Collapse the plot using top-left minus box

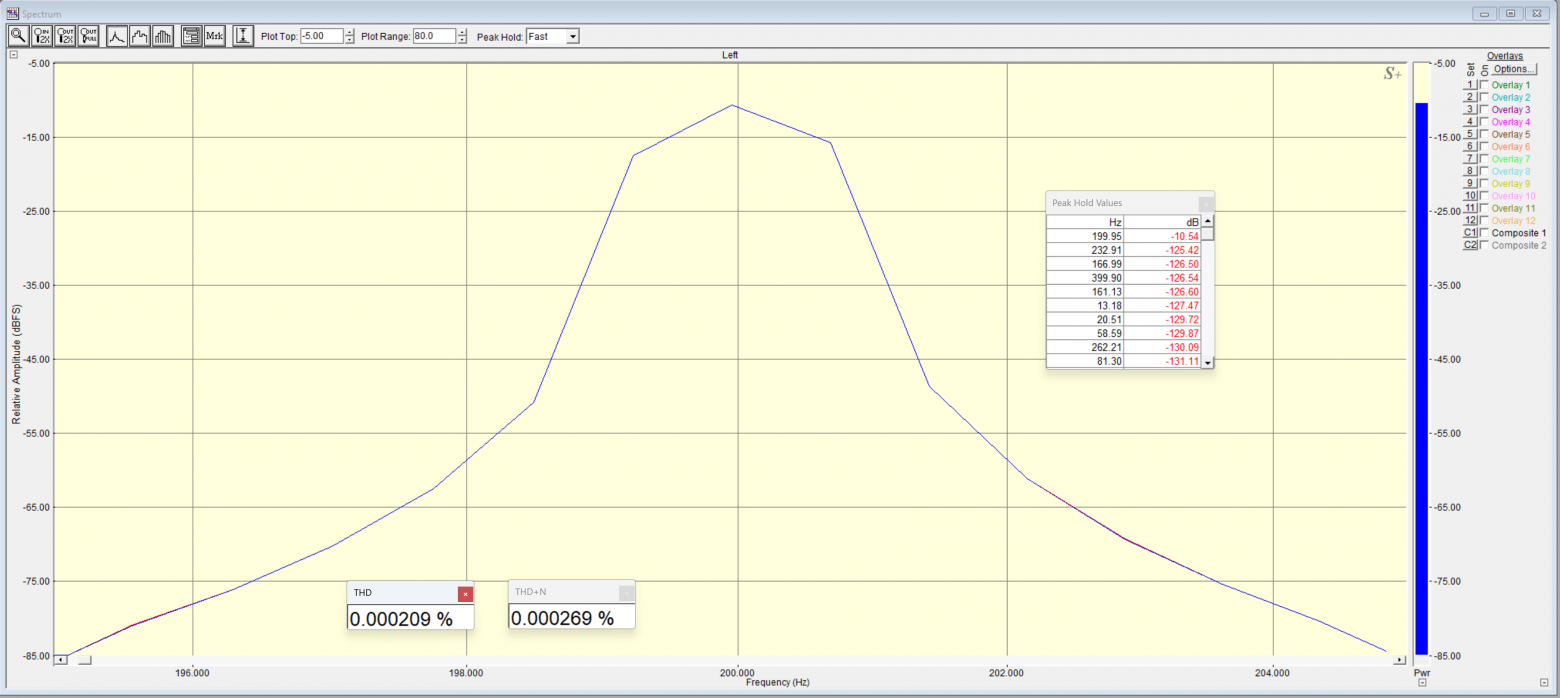(x=13, y=55)
